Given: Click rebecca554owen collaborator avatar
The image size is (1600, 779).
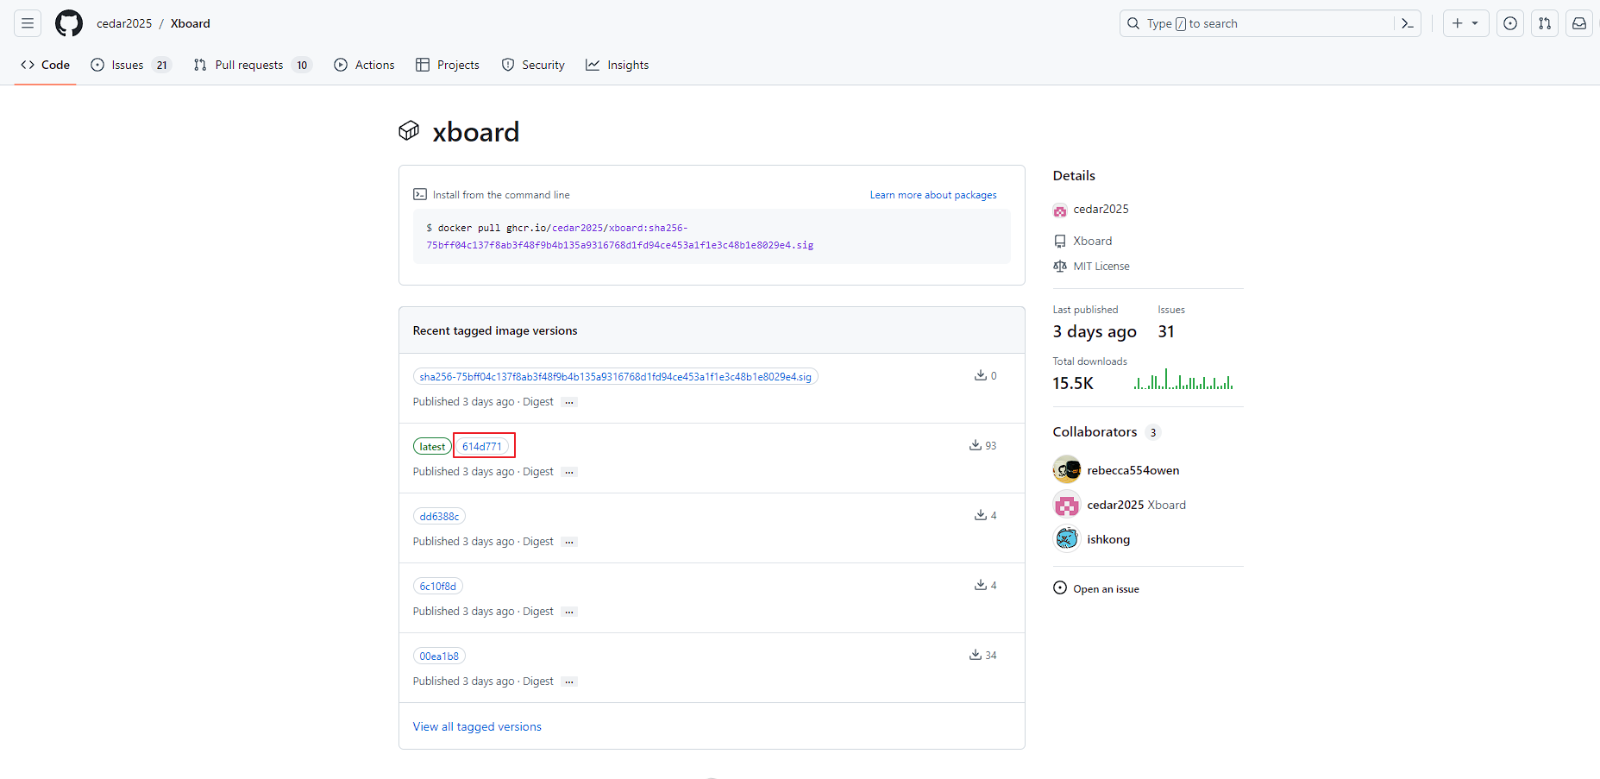Looking at the screenshot, I should [x=1067, y=470].
